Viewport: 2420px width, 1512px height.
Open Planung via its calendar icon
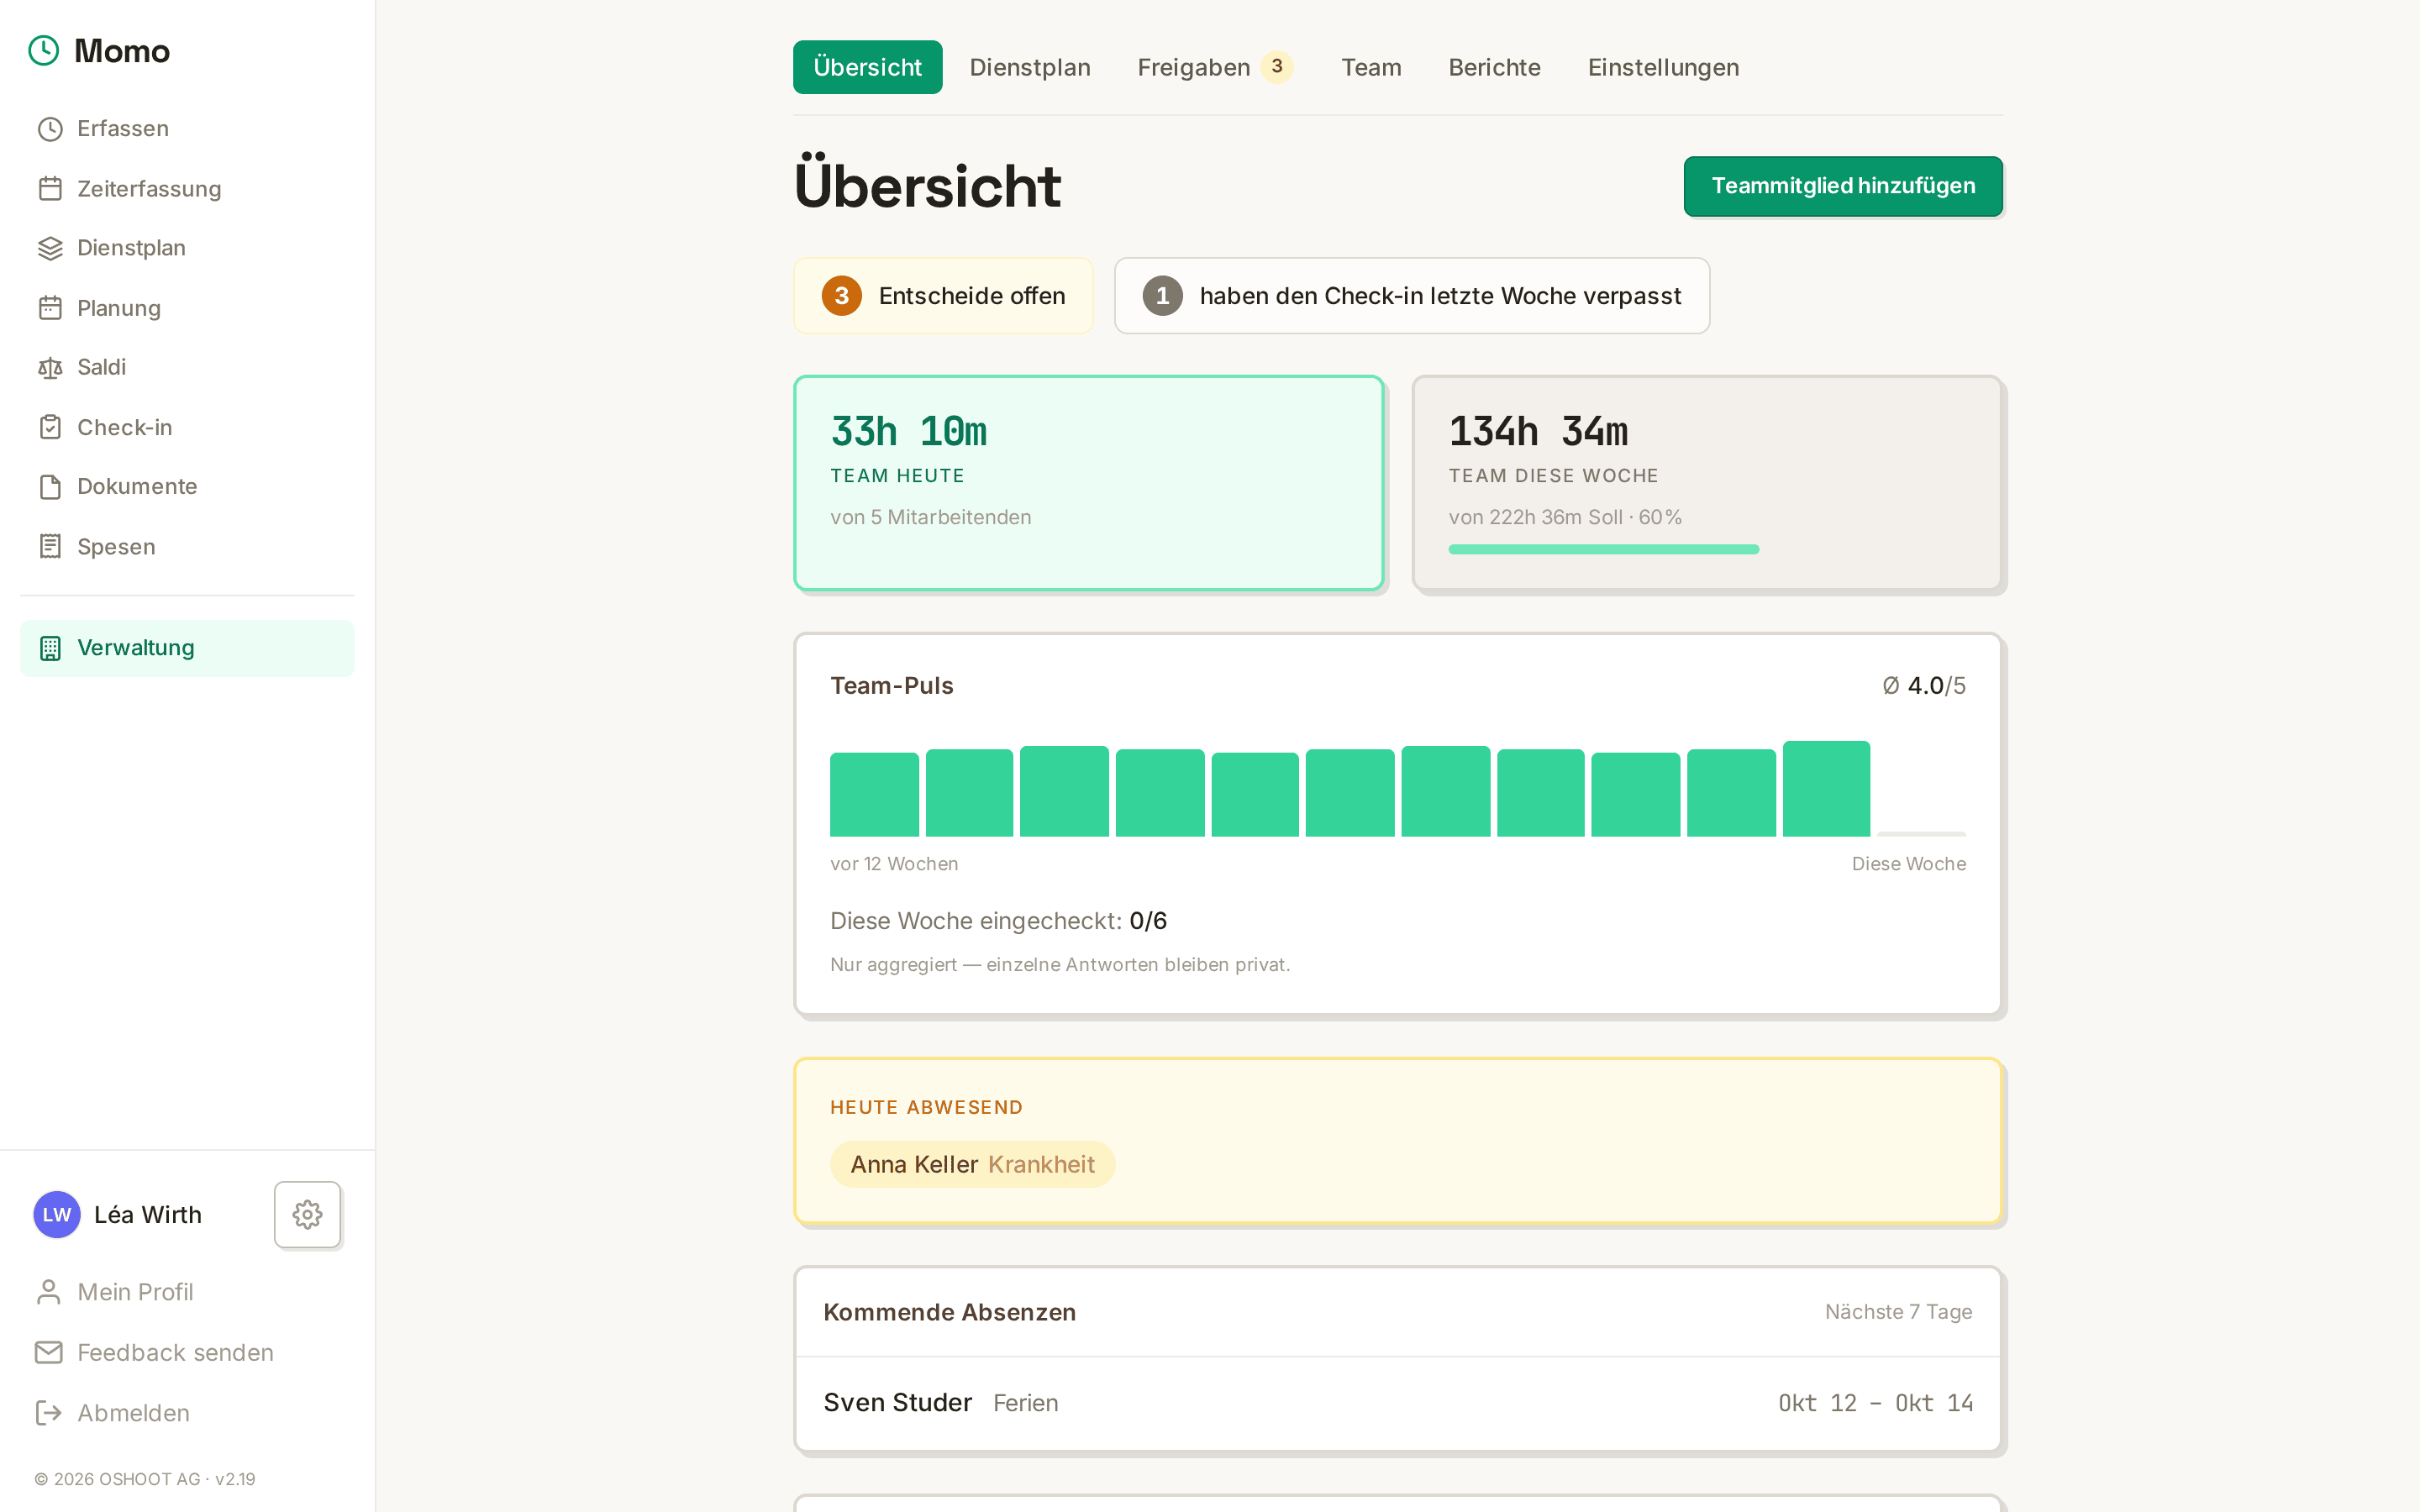(50, 308)
